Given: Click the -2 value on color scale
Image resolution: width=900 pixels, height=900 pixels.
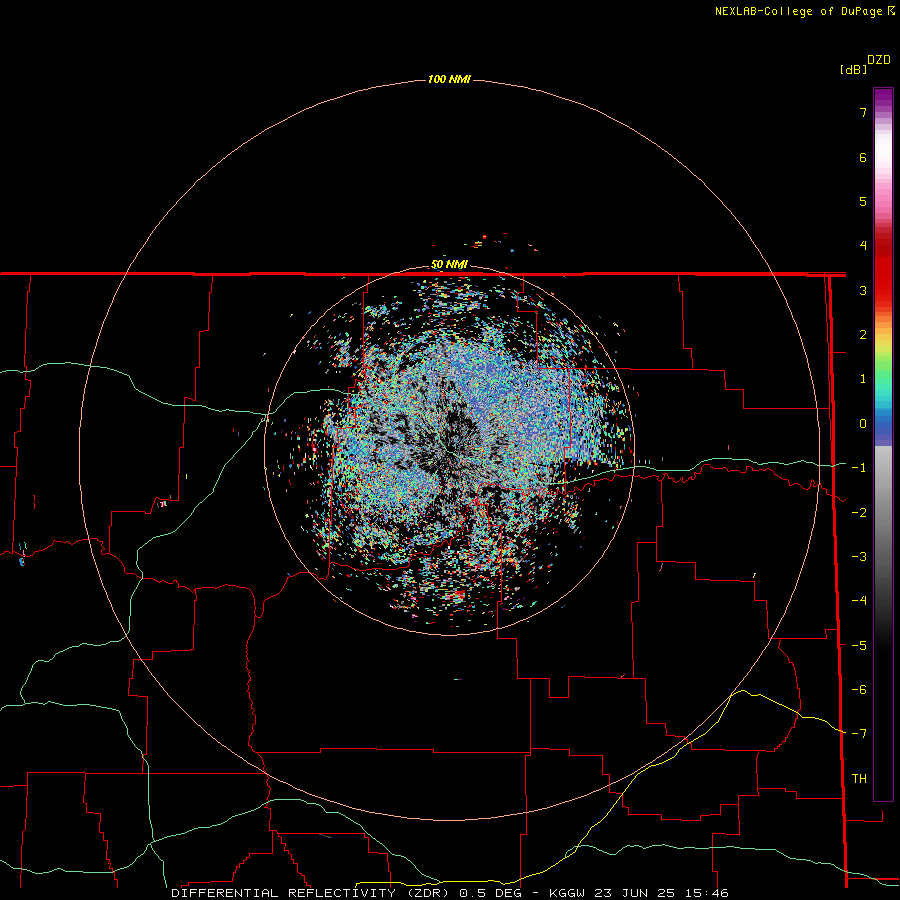Looking at the screenshot, I should click(859, 513).
